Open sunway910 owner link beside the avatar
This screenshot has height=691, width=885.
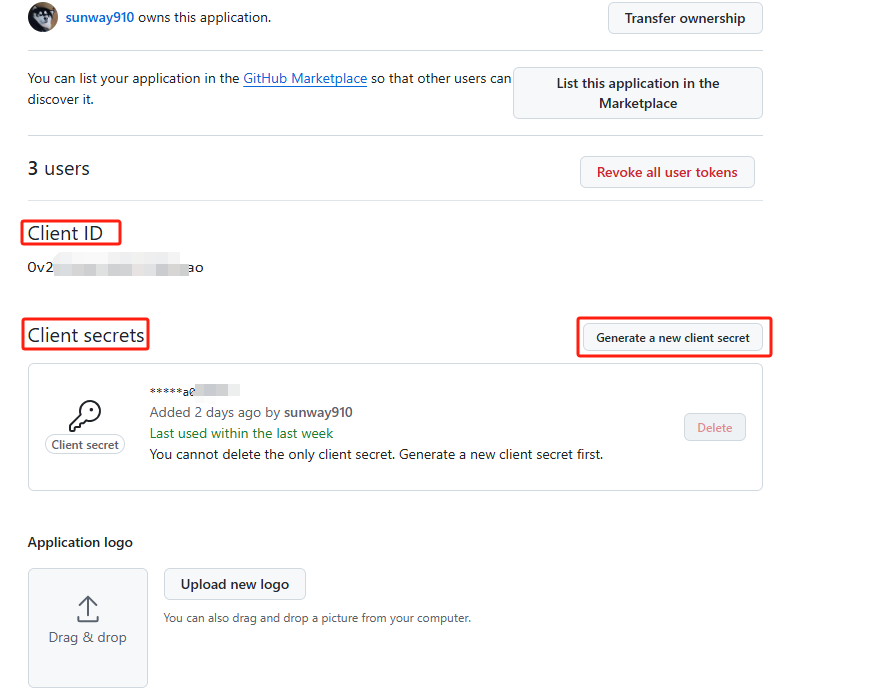(x=100, y=17)
